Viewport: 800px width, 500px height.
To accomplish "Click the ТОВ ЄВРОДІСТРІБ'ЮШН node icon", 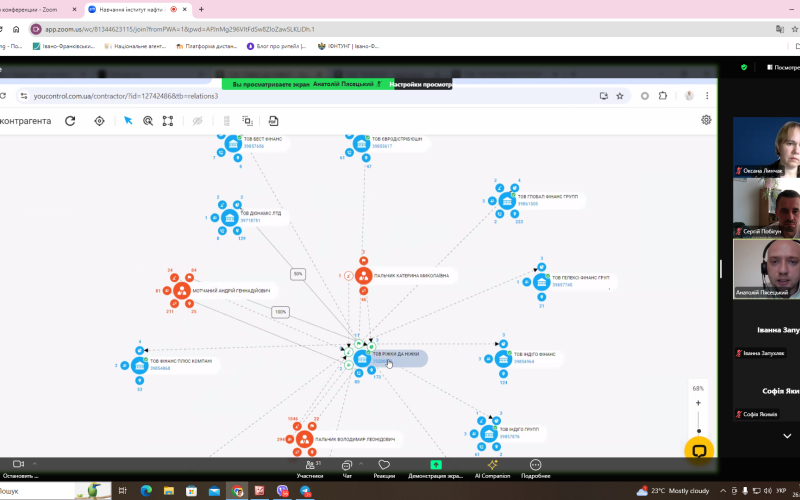I will tap(361, 143).
